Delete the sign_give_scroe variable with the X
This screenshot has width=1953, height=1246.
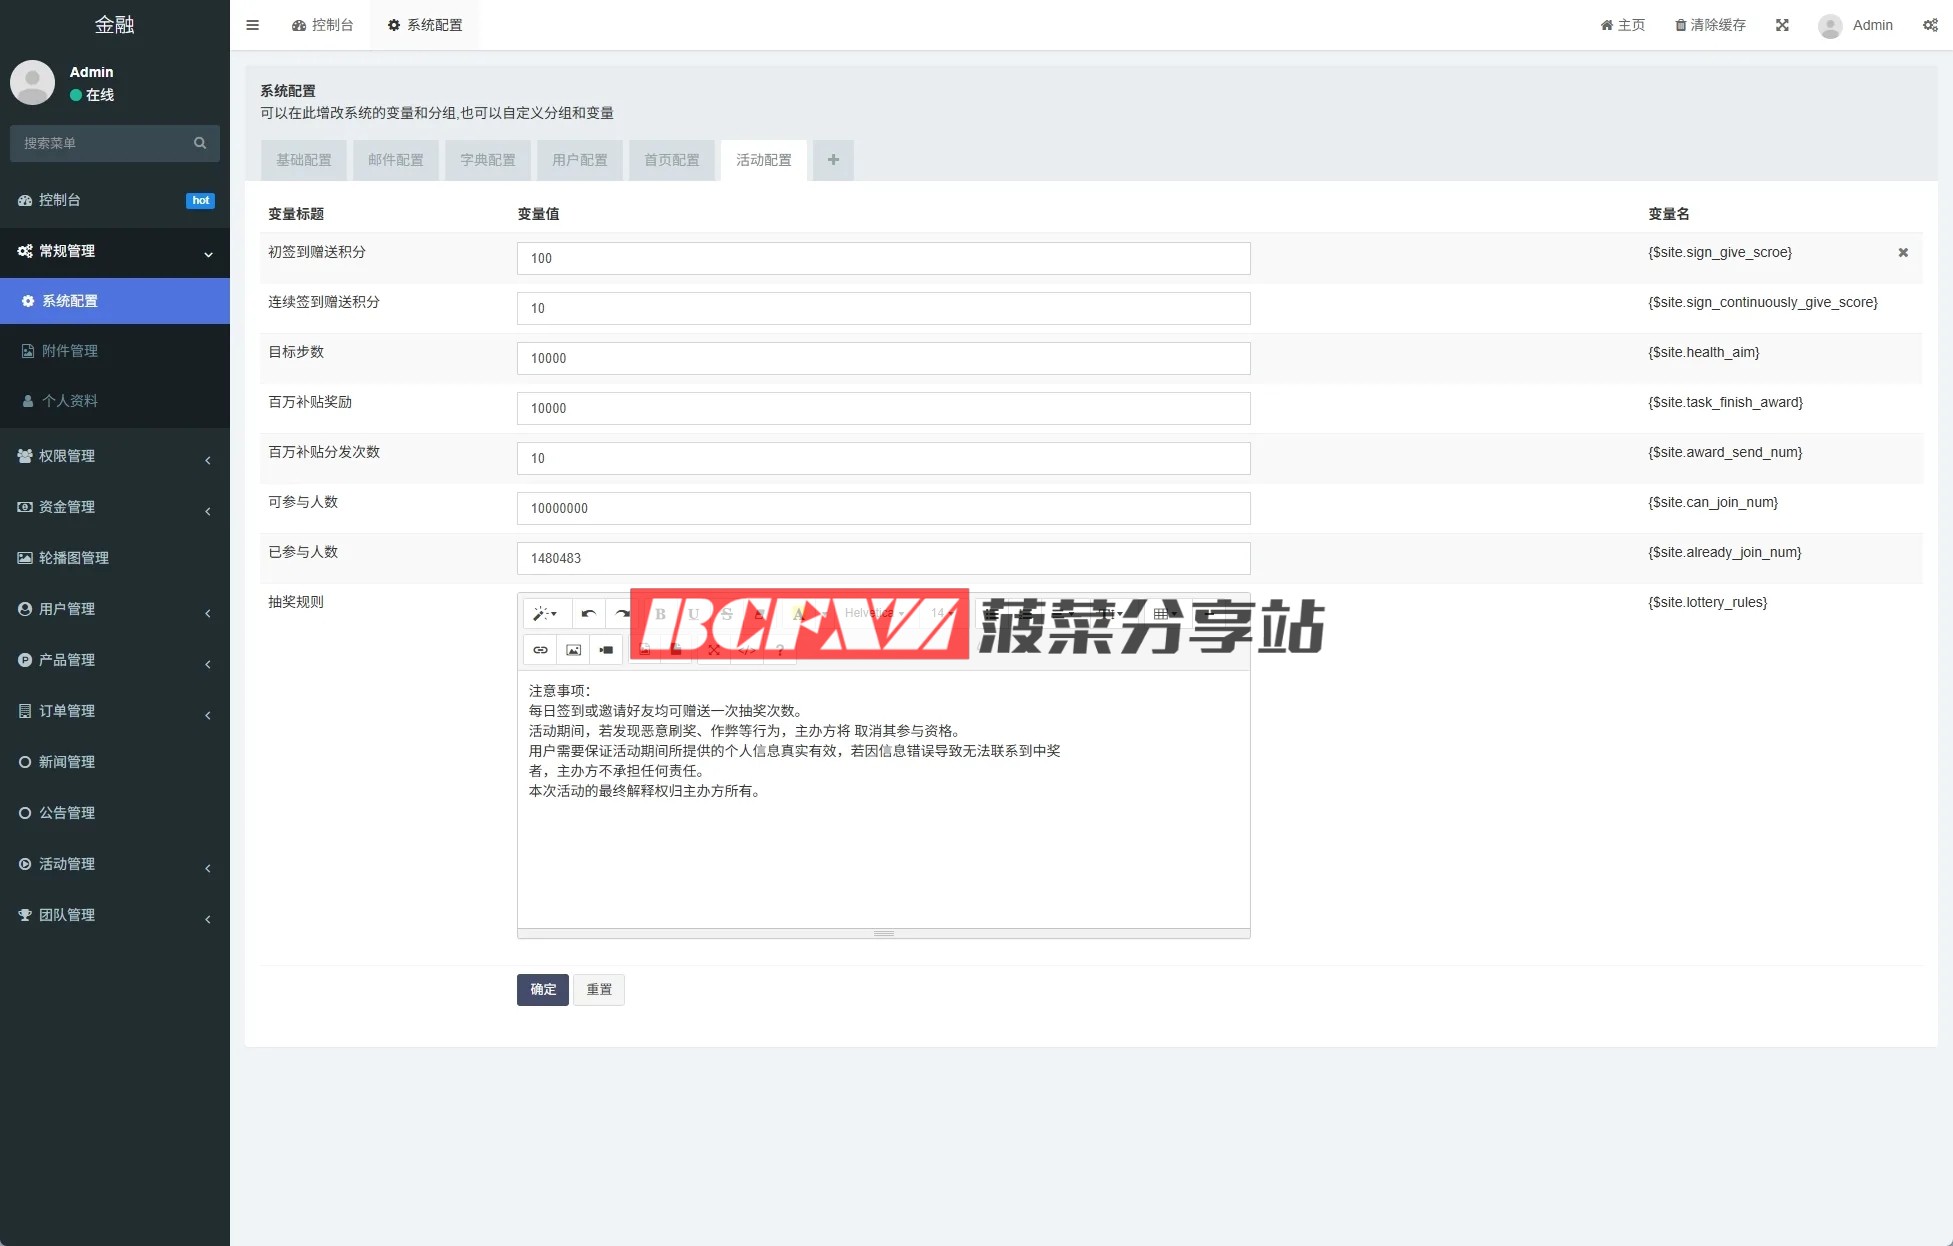pyautogui.click(x=1903, y=253)
